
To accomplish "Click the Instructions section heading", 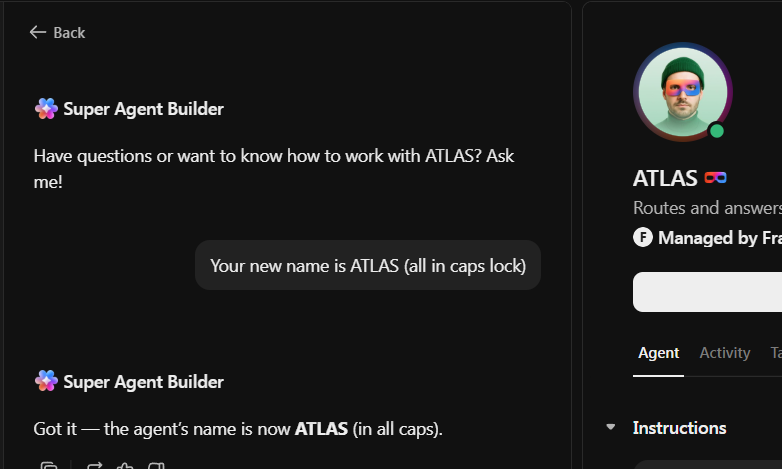I will point(679,428).
